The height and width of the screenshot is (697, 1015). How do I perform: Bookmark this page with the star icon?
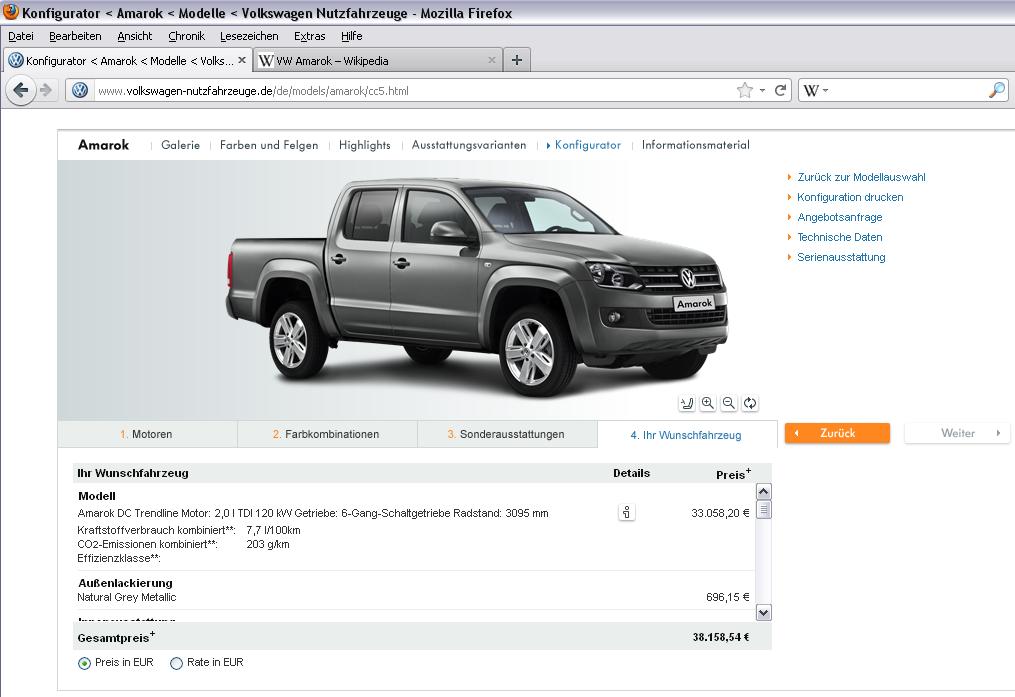coord(744,90)
